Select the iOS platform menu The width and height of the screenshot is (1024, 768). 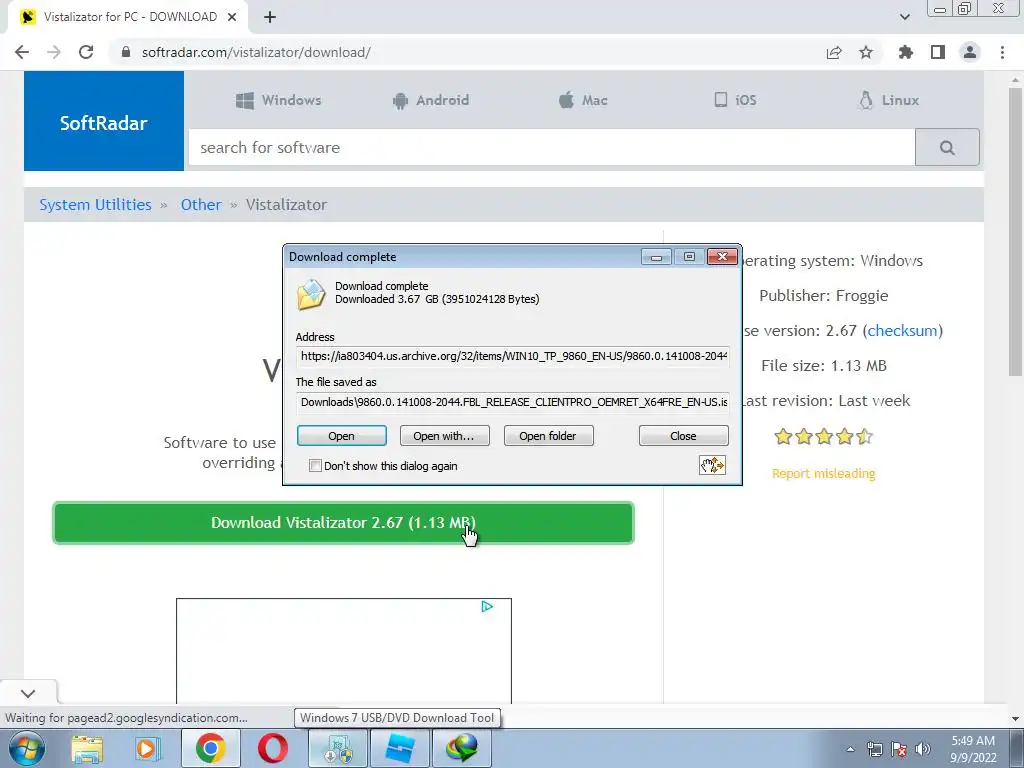(x=735, y=101)
